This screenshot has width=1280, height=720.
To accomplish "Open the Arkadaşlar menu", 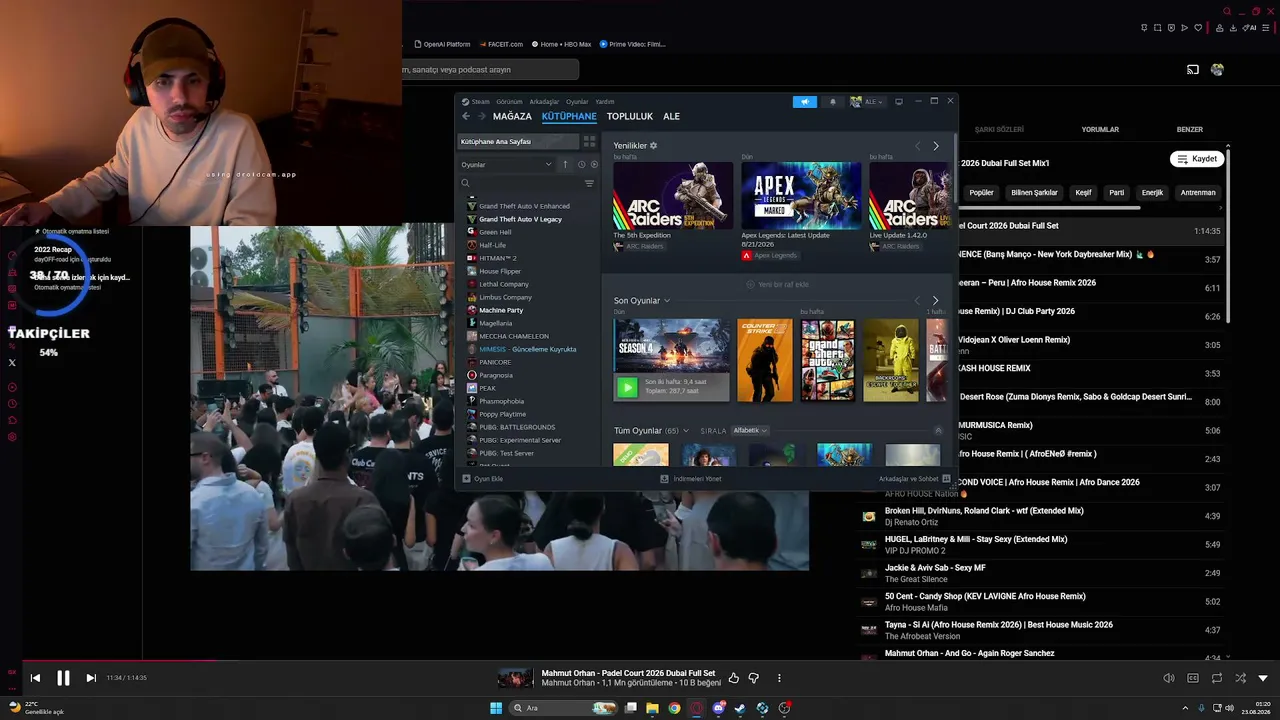I will tap(544, 102).
